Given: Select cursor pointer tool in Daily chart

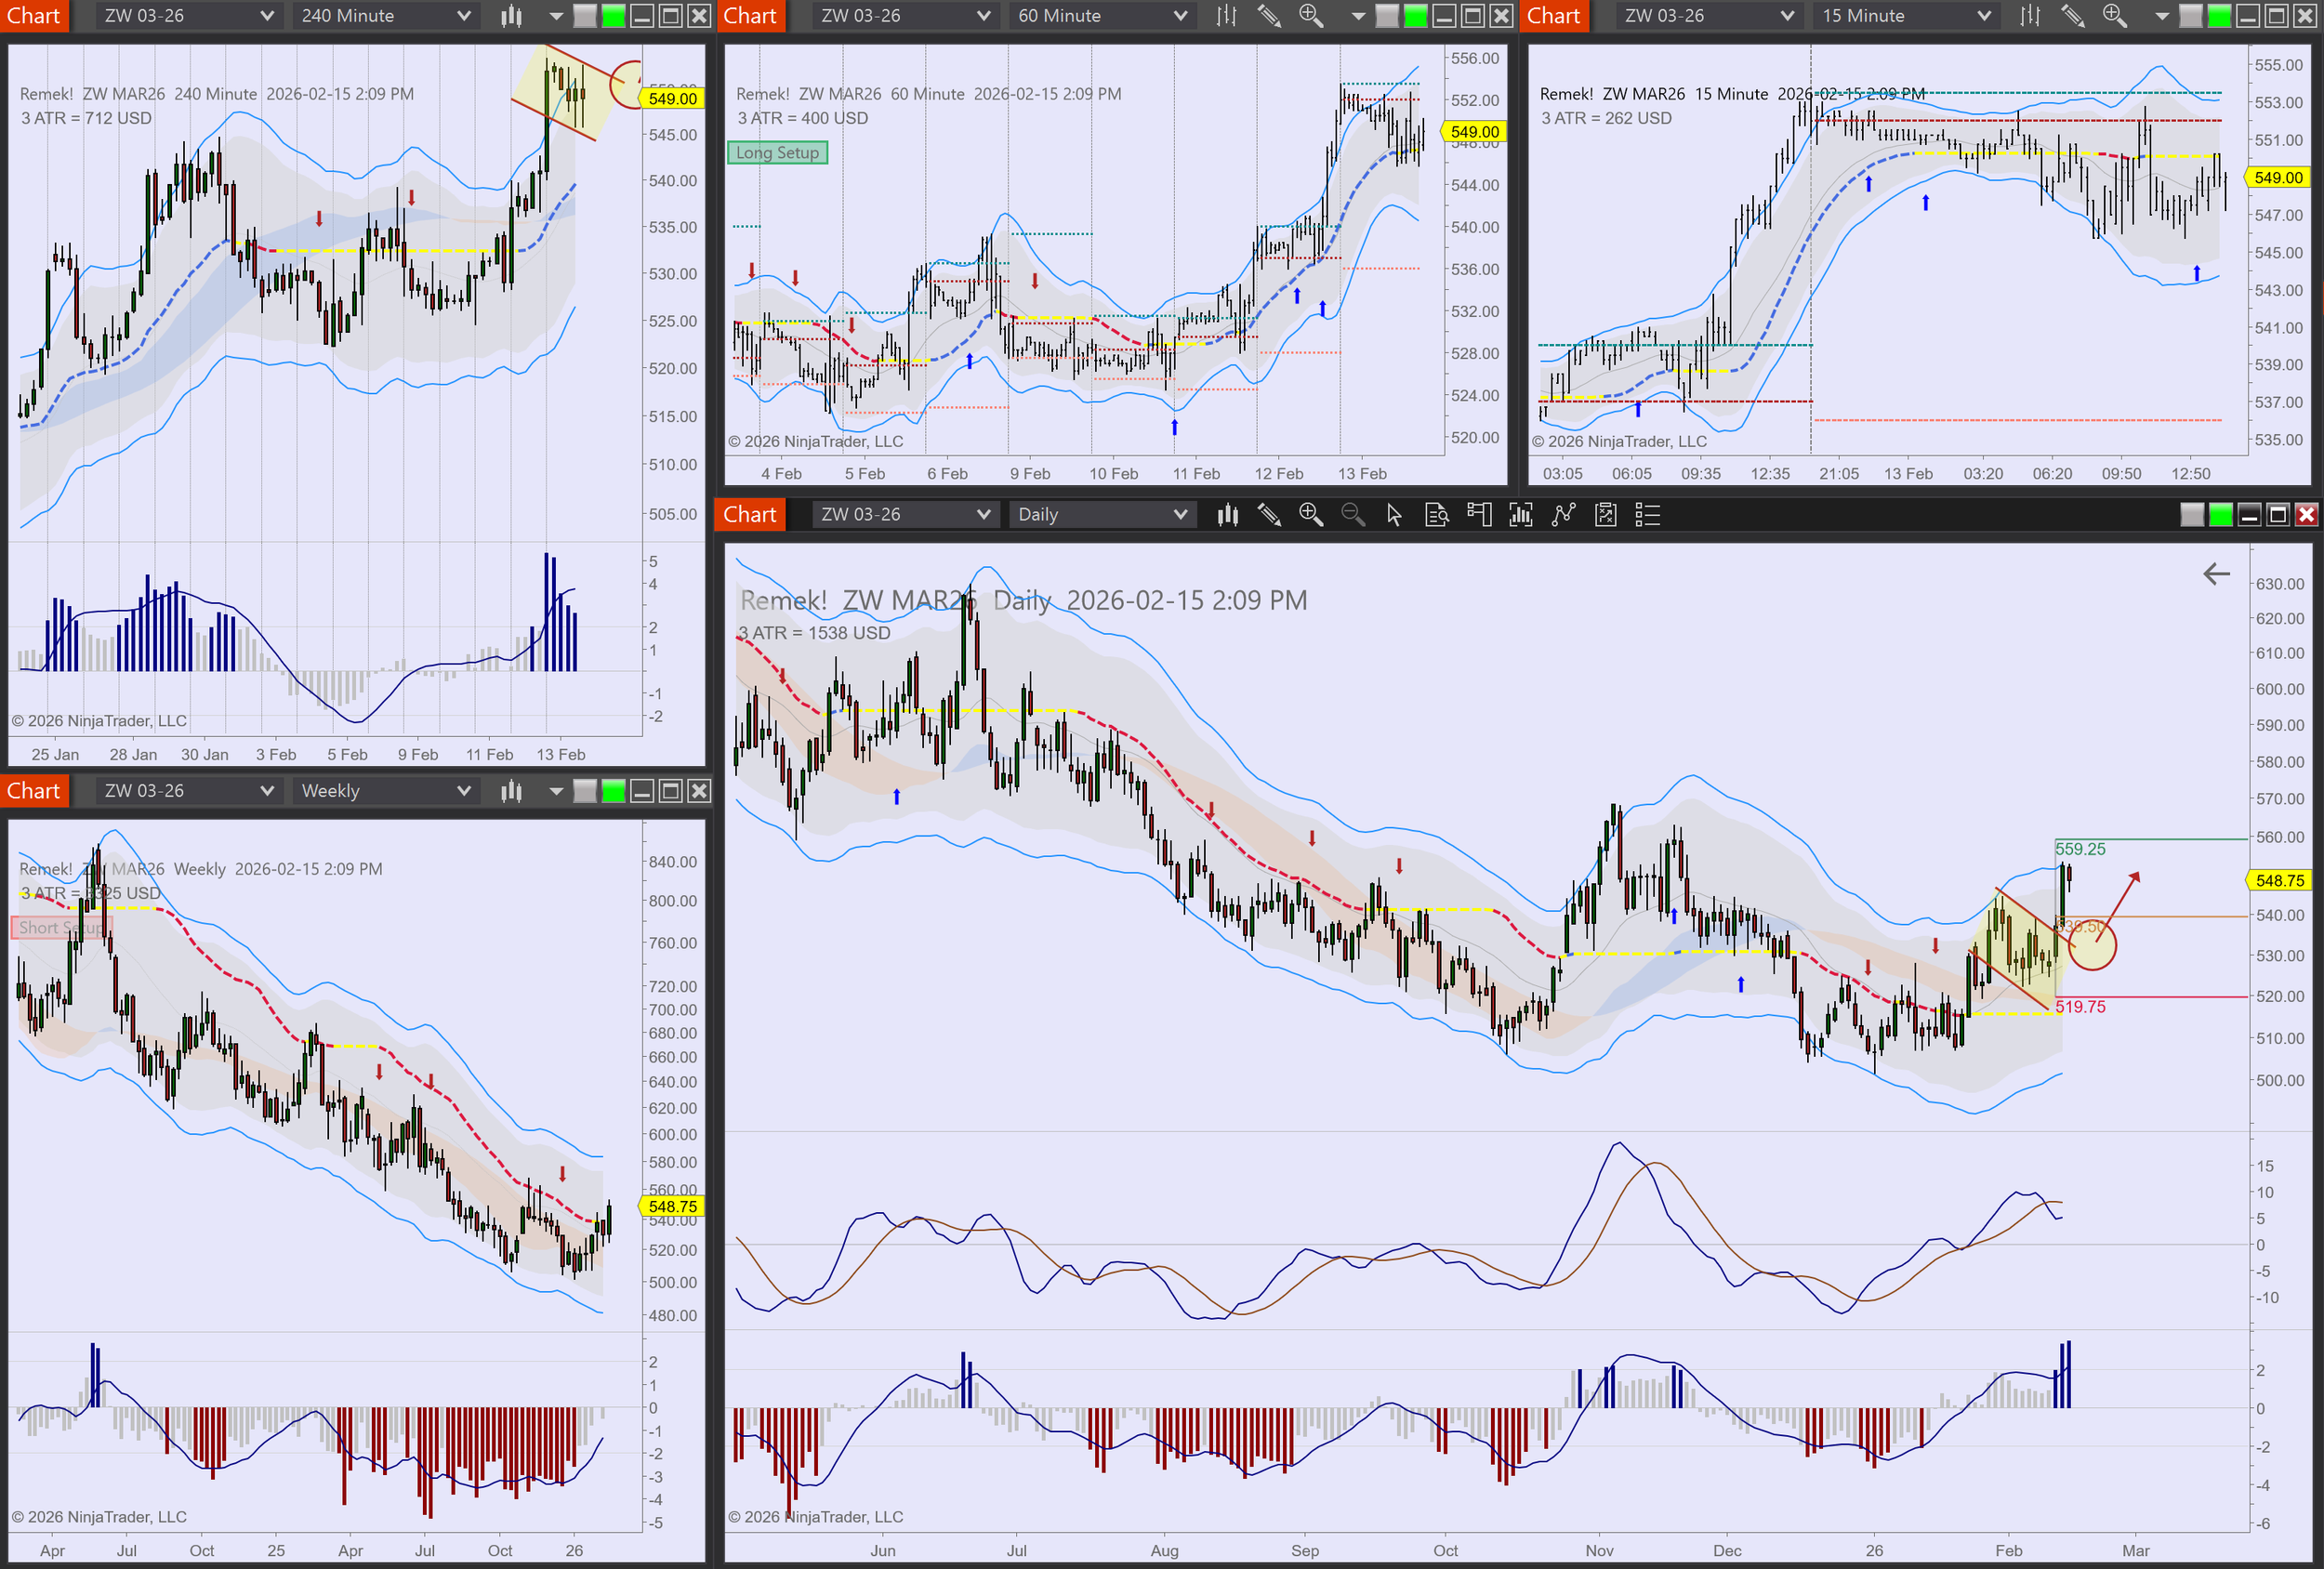Looking at the screenshot, I should 1394,515.
